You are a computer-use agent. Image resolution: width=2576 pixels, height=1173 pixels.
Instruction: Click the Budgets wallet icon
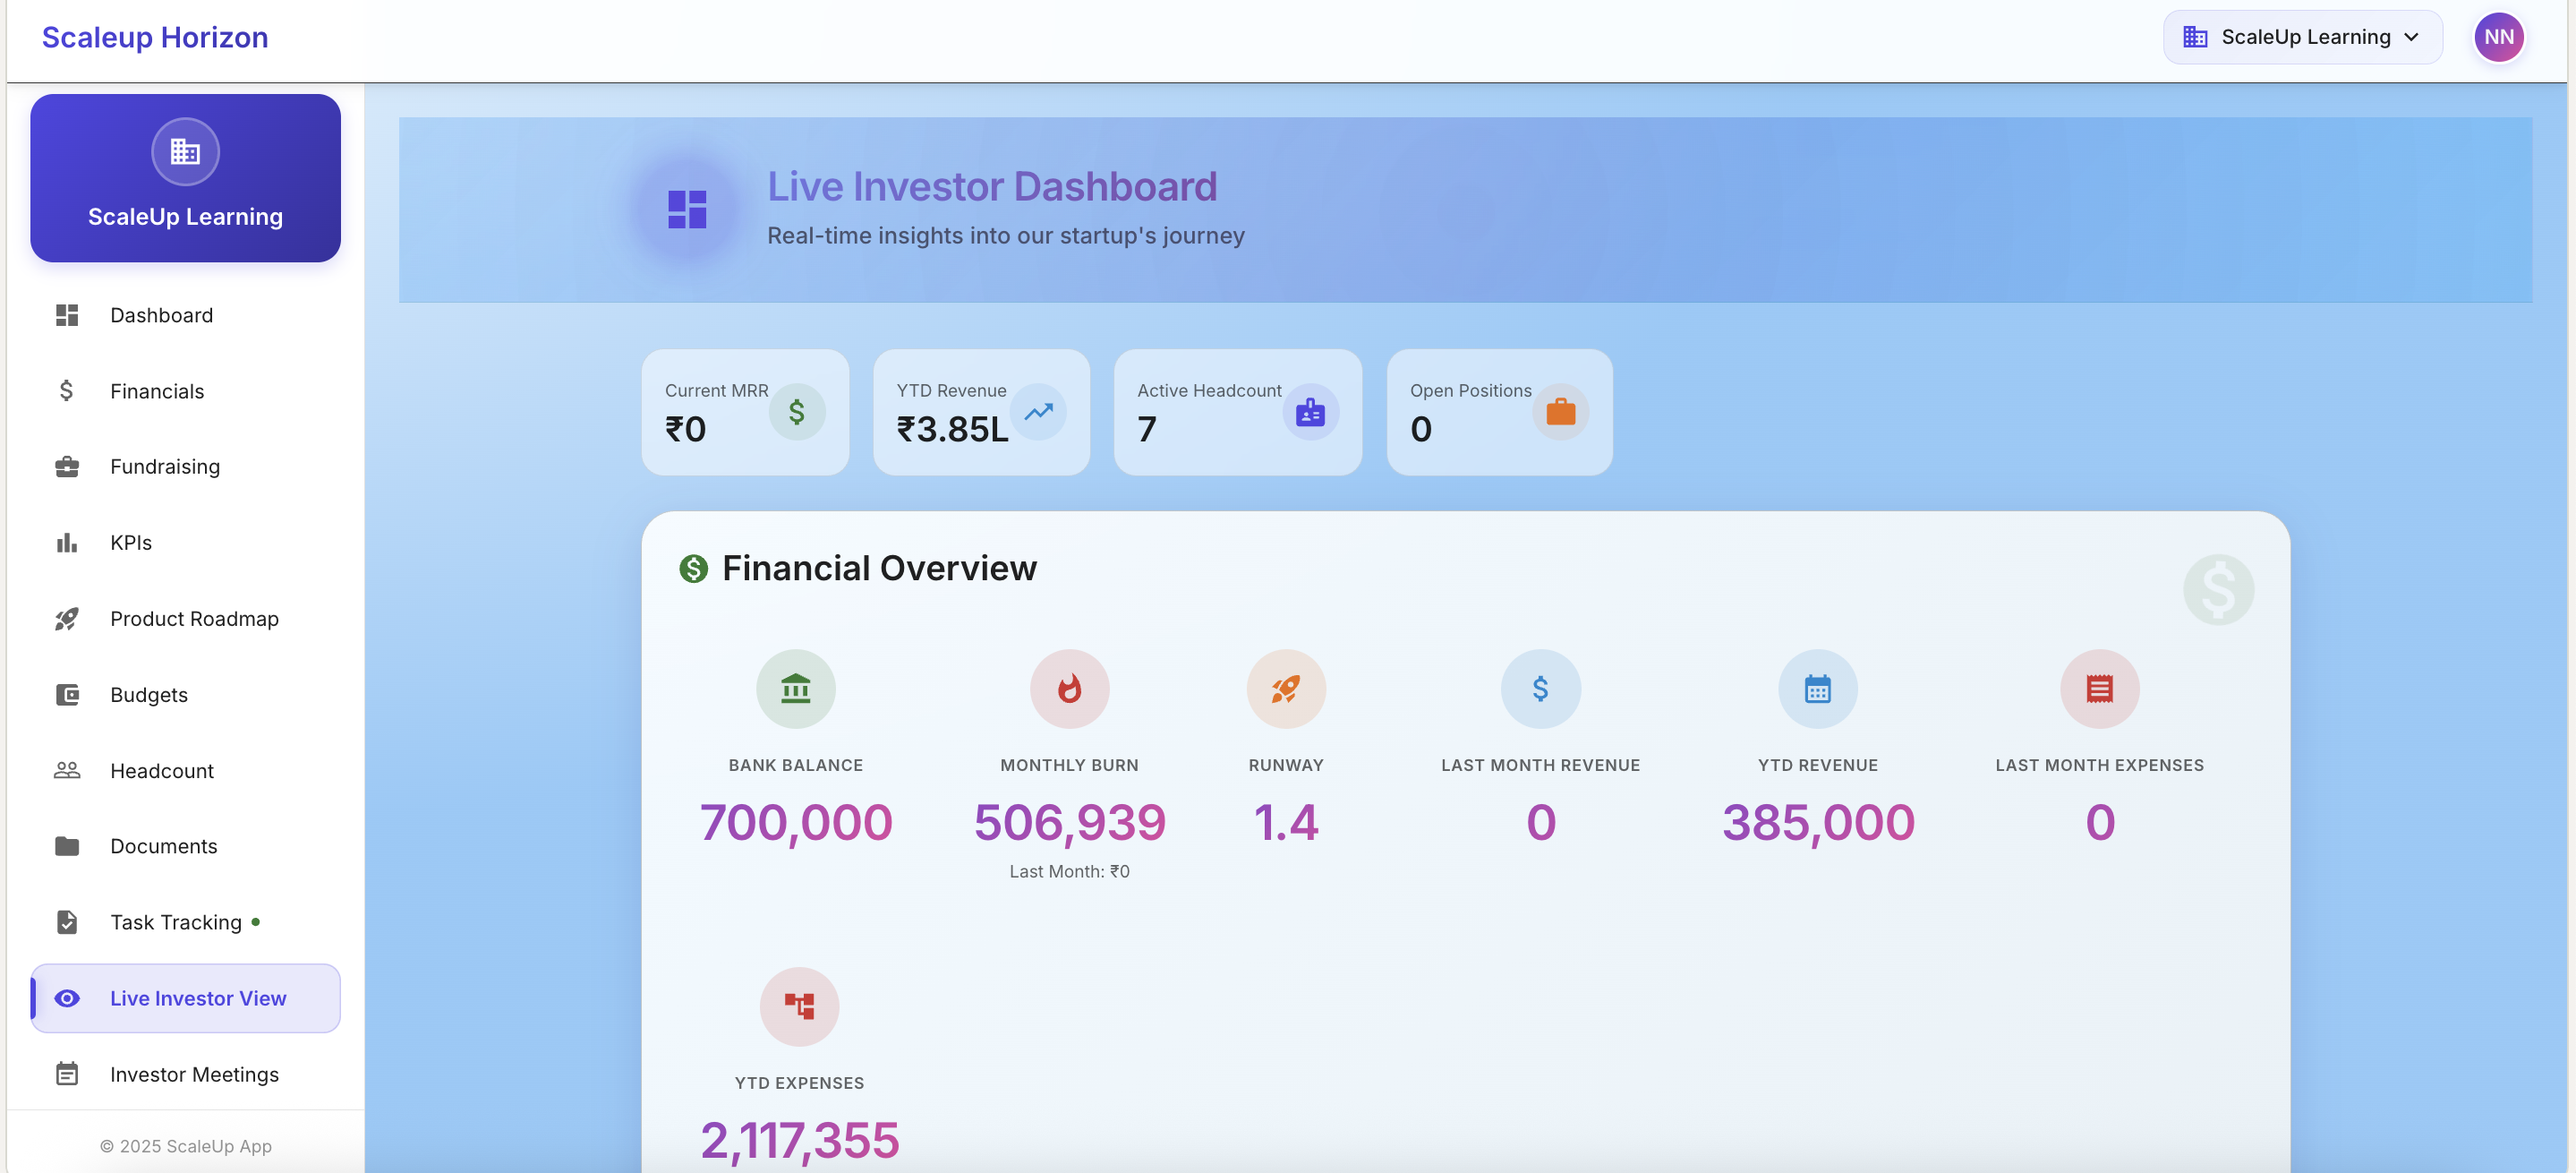coord(67,695)
